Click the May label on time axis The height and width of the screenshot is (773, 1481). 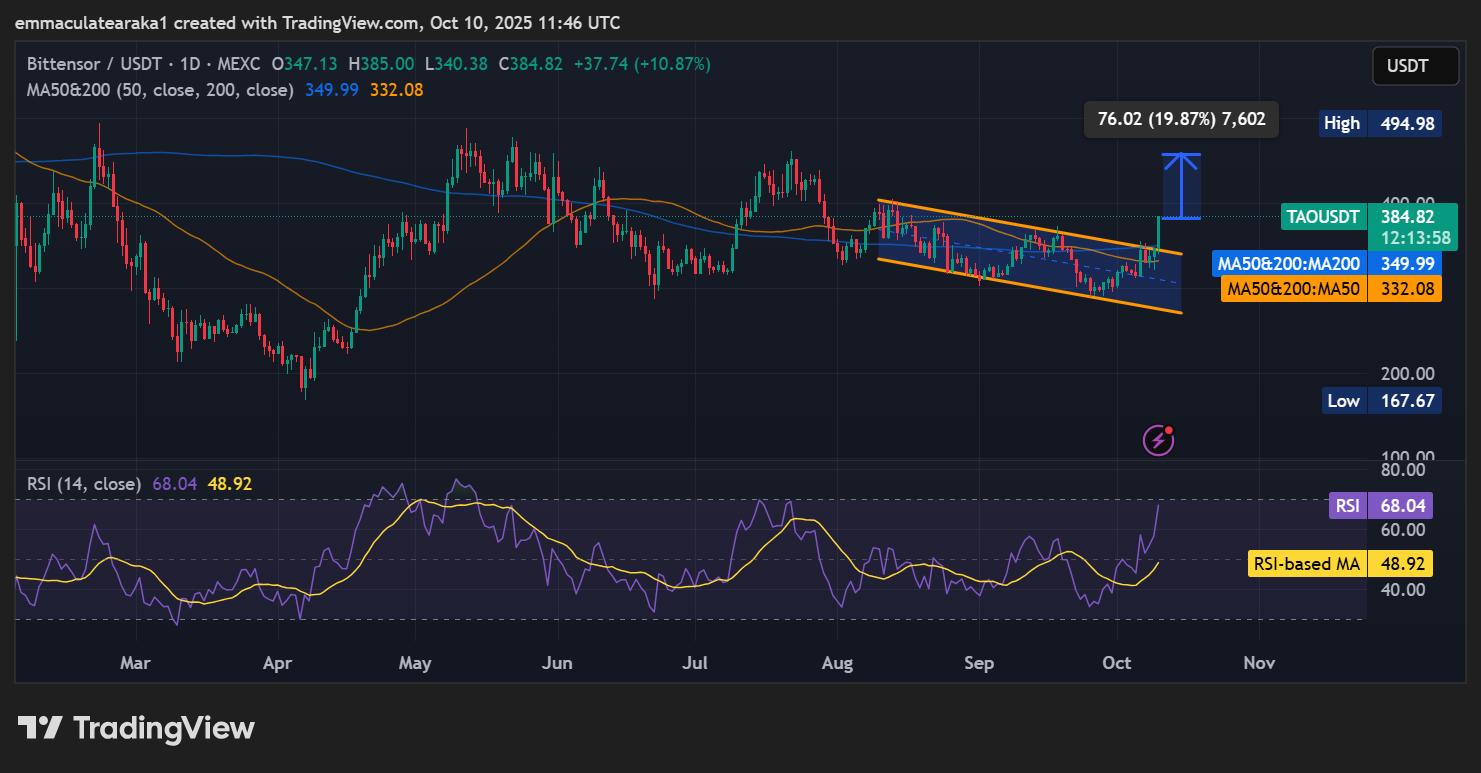(414, 663)
